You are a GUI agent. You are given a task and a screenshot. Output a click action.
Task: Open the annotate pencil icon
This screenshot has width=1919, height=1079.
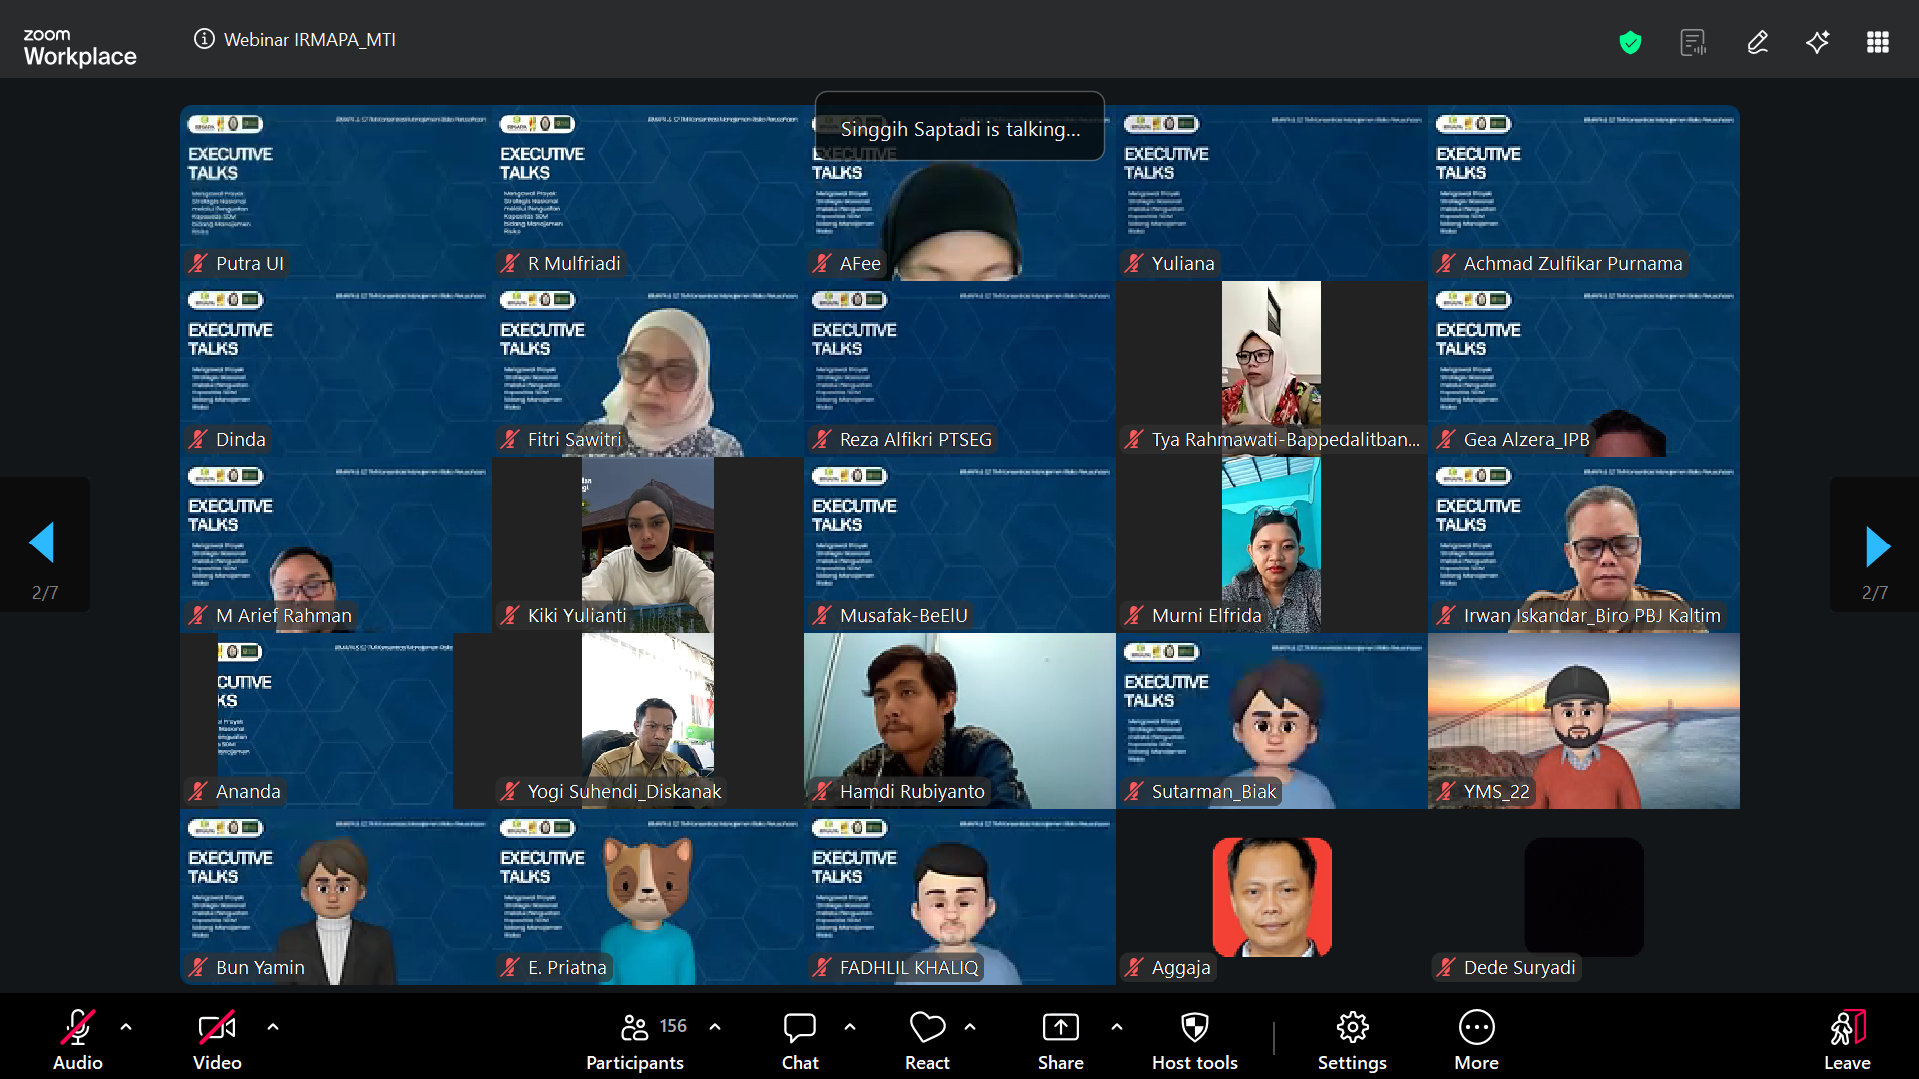click(1757, 42)
